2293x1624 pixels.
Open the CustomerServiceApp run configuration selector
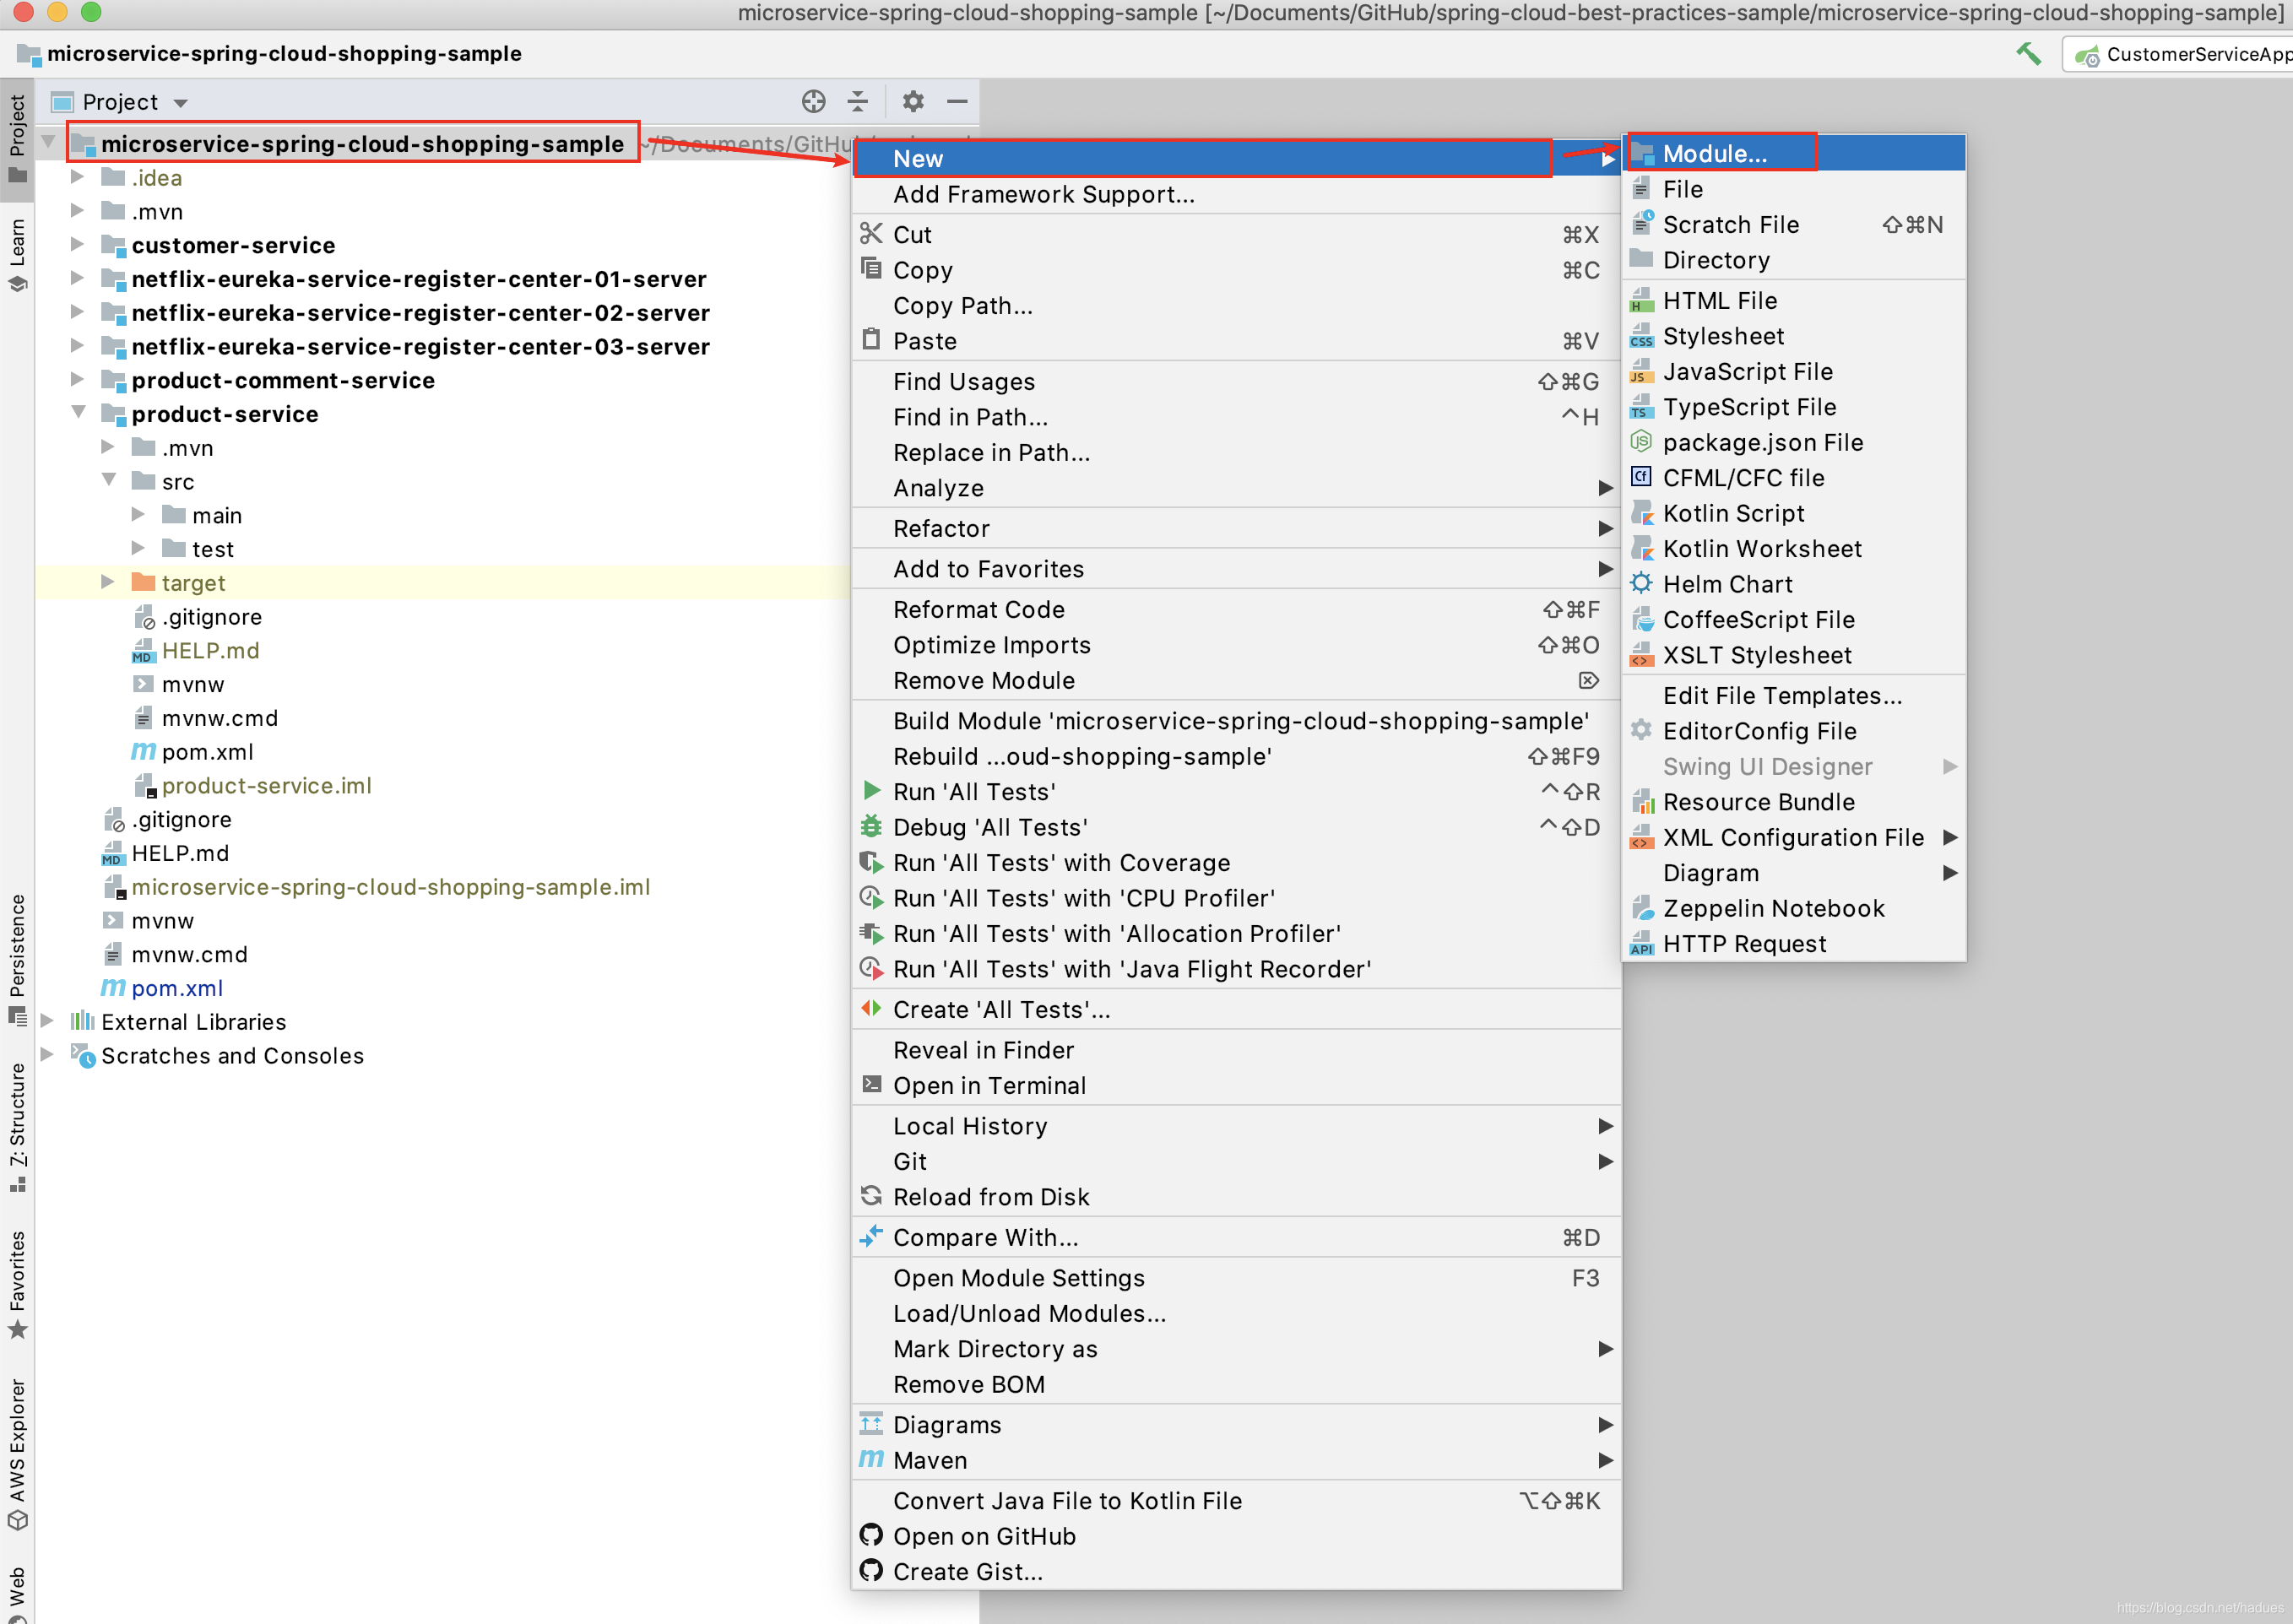[x=2180, y=54]
